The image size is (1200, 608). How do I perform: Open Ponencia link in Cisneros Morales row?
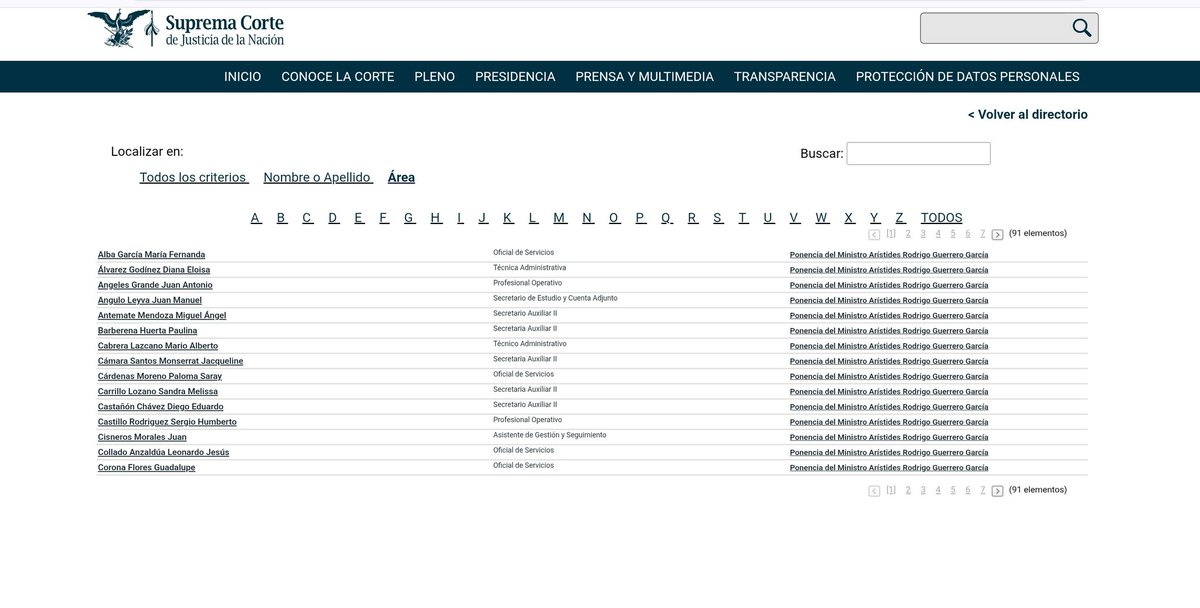pos(889,437)
